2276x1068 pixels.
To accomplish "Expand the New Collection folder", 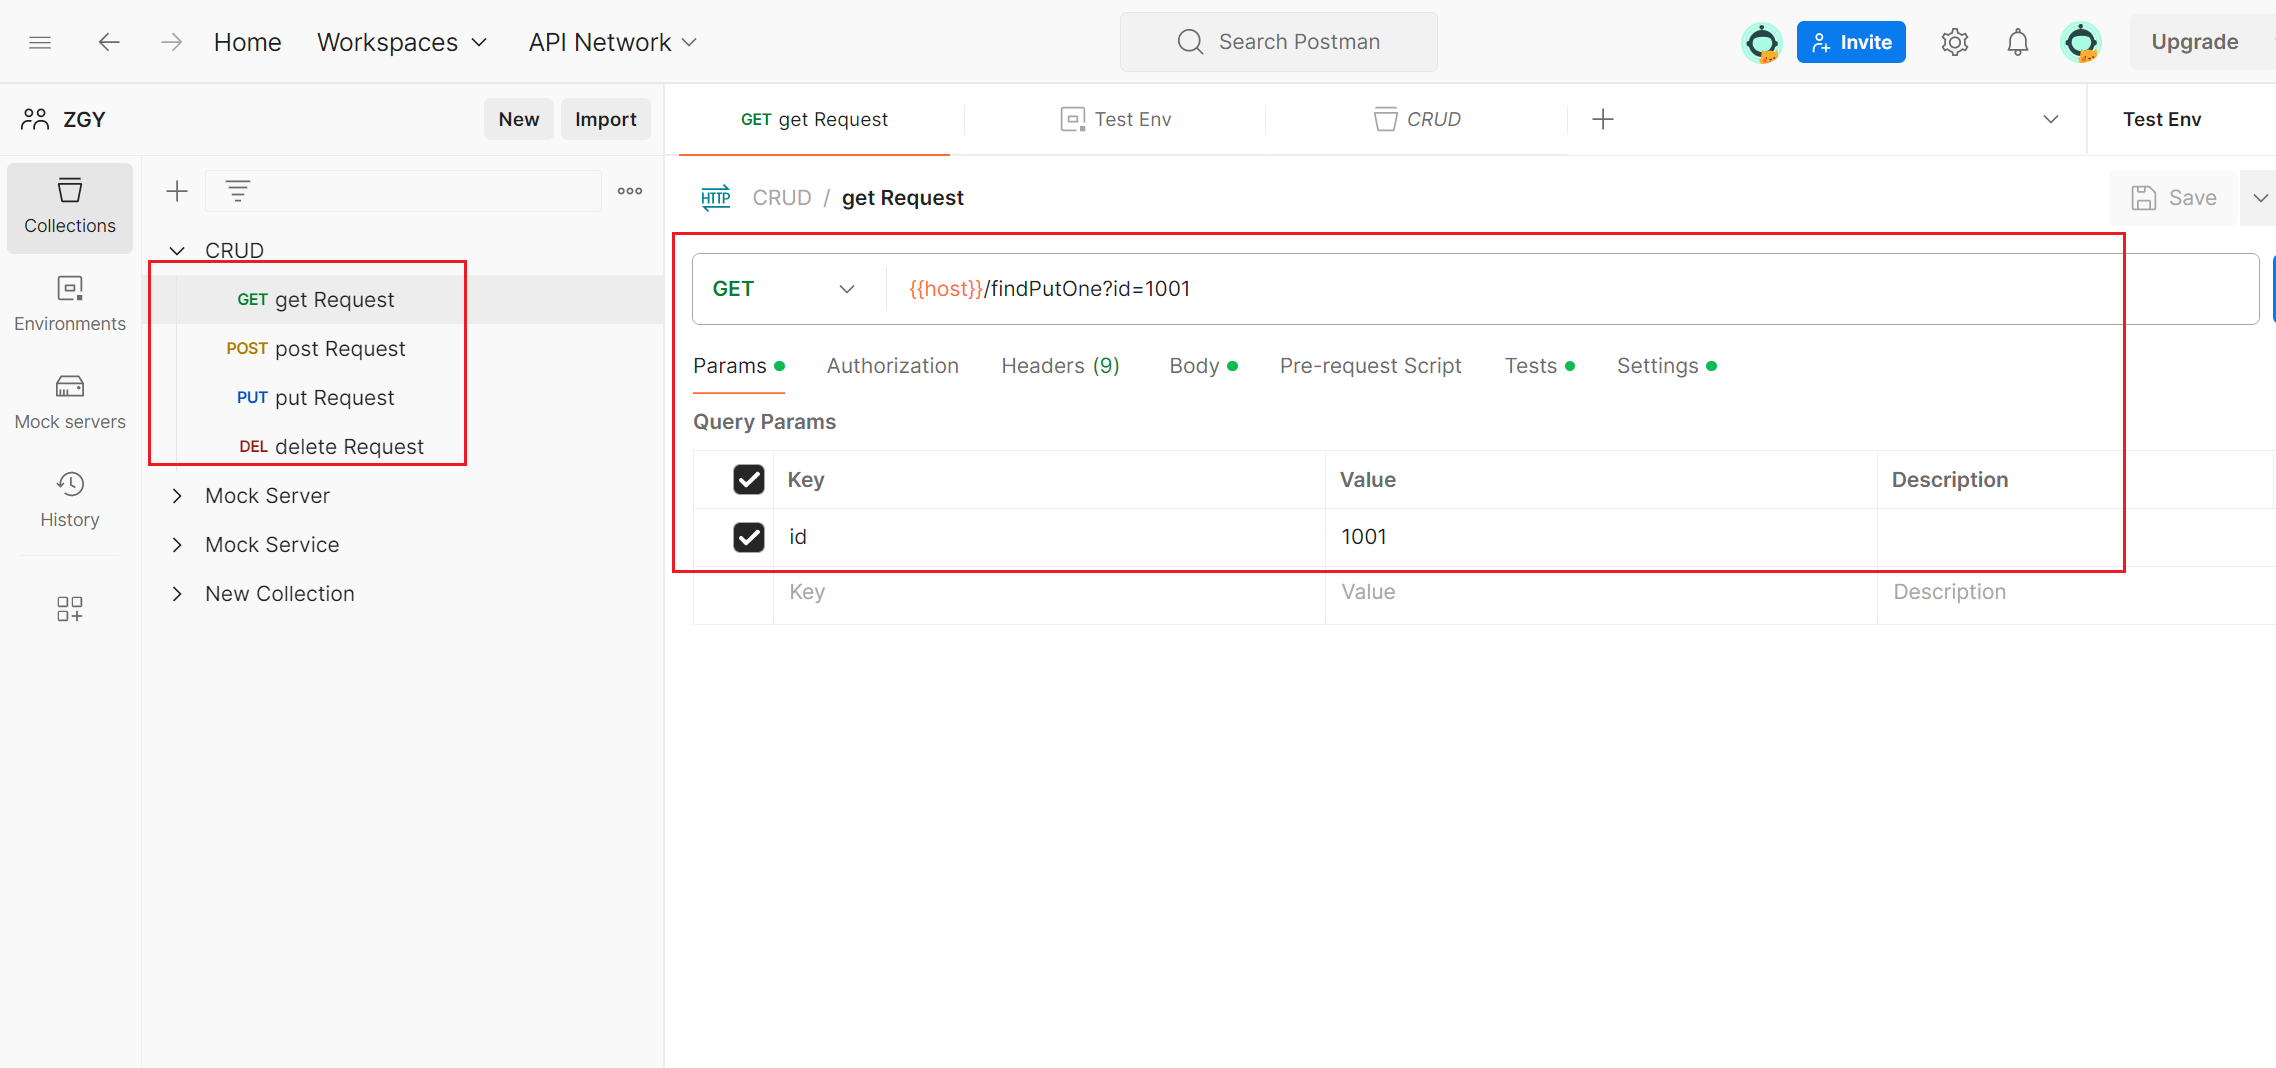I will [177, 594].
